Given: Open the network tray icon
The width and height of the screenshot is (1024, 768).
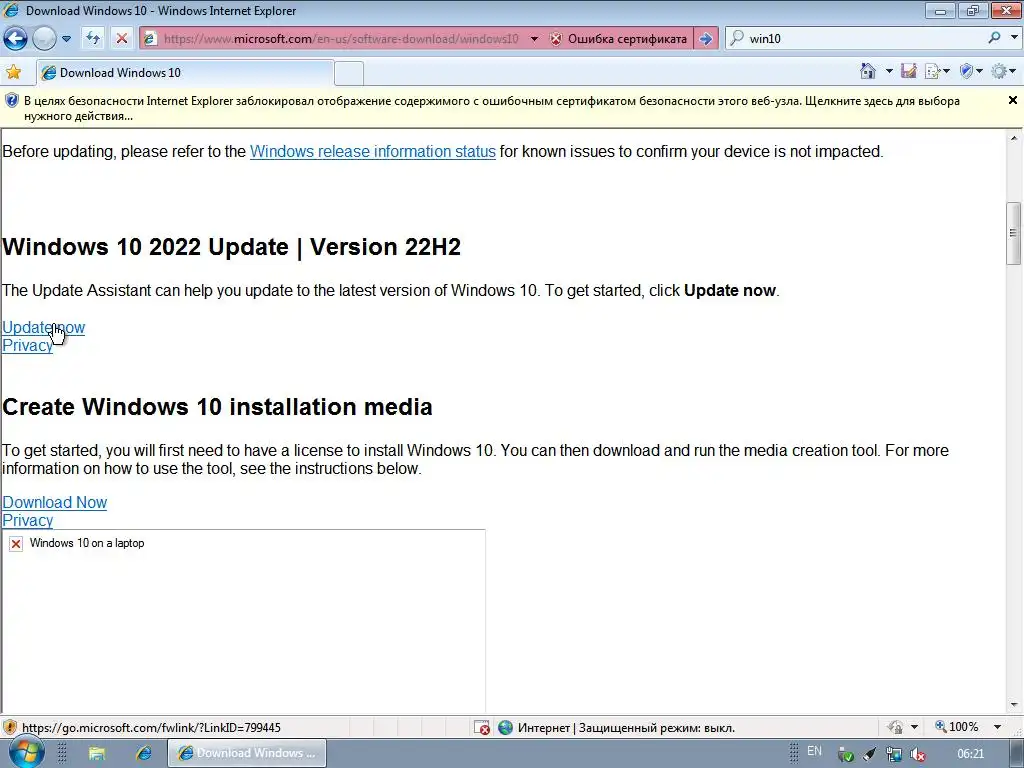Looking at the screenshot, I should [893, 754].
